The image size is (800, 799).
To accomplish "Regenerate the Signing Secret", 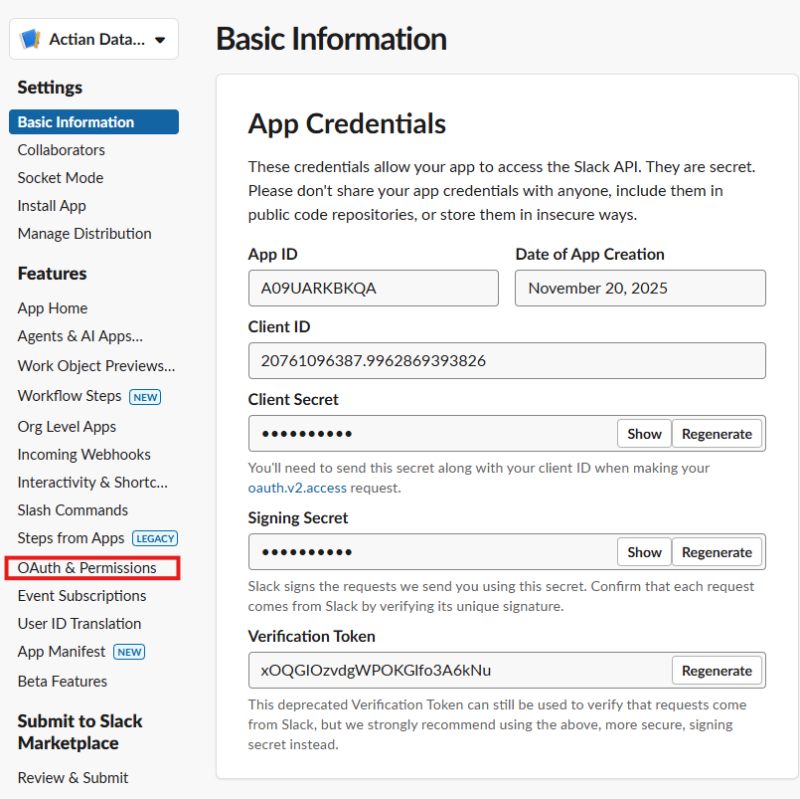I will click(717, 552).
